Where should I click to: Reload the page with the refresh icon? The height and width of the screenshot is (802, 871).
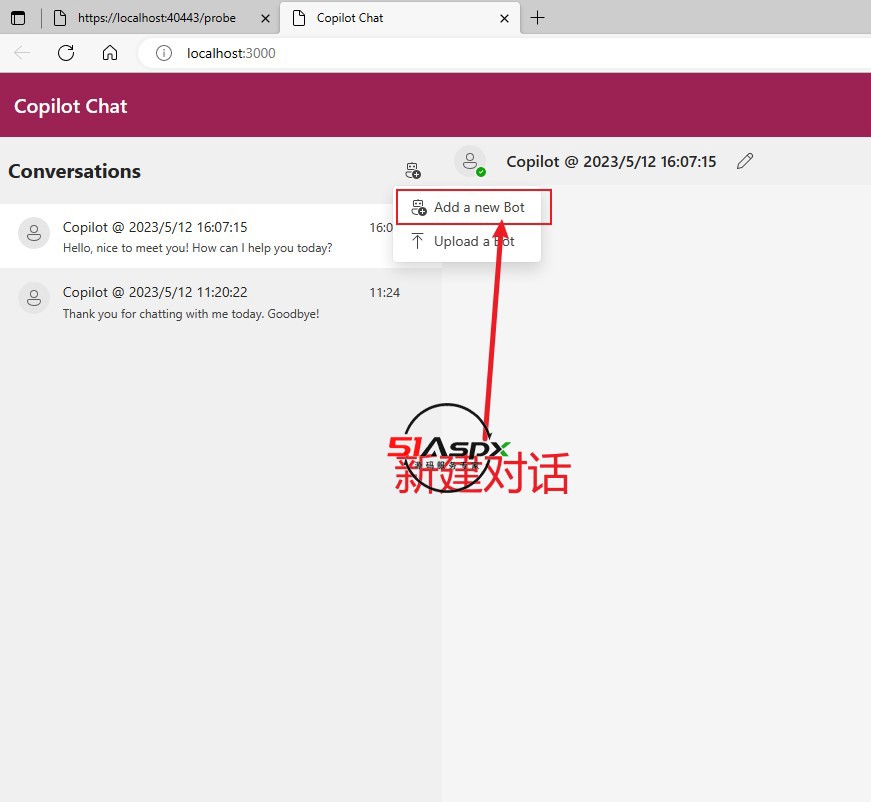[x=66, y=53]
